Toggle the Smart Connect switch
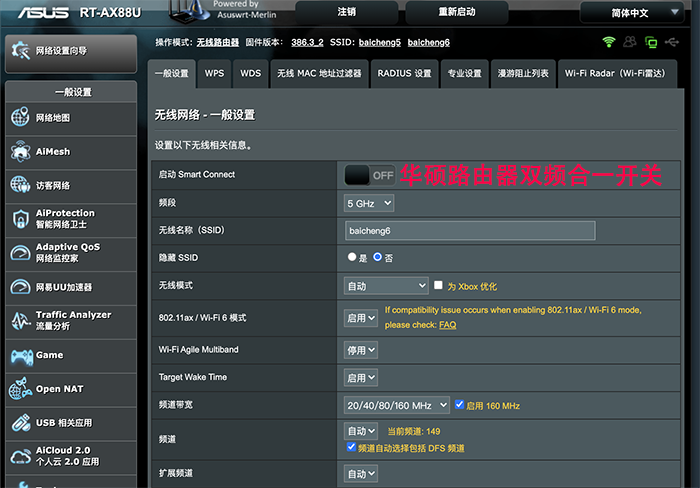The height and width of the screenshot is (488, 700). pyautogui.click(x=370, y=175)
